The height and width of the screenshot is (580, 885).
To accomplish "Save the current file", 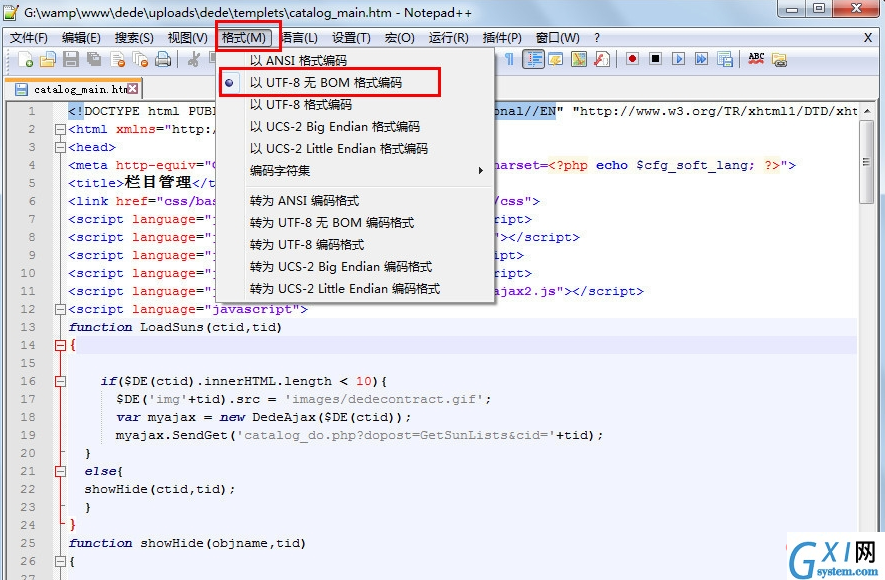I will (71, 59).
